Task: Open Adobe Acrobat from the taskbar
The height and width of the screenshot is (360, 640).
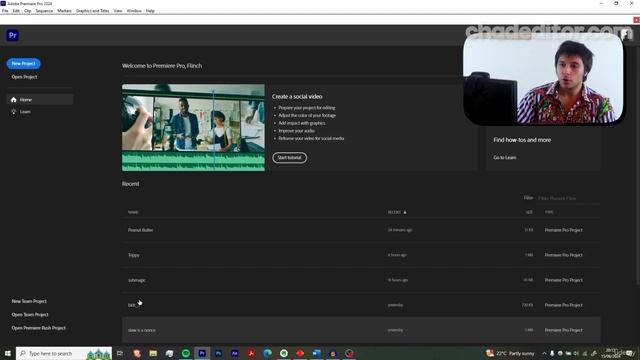Action: [251, 353]
